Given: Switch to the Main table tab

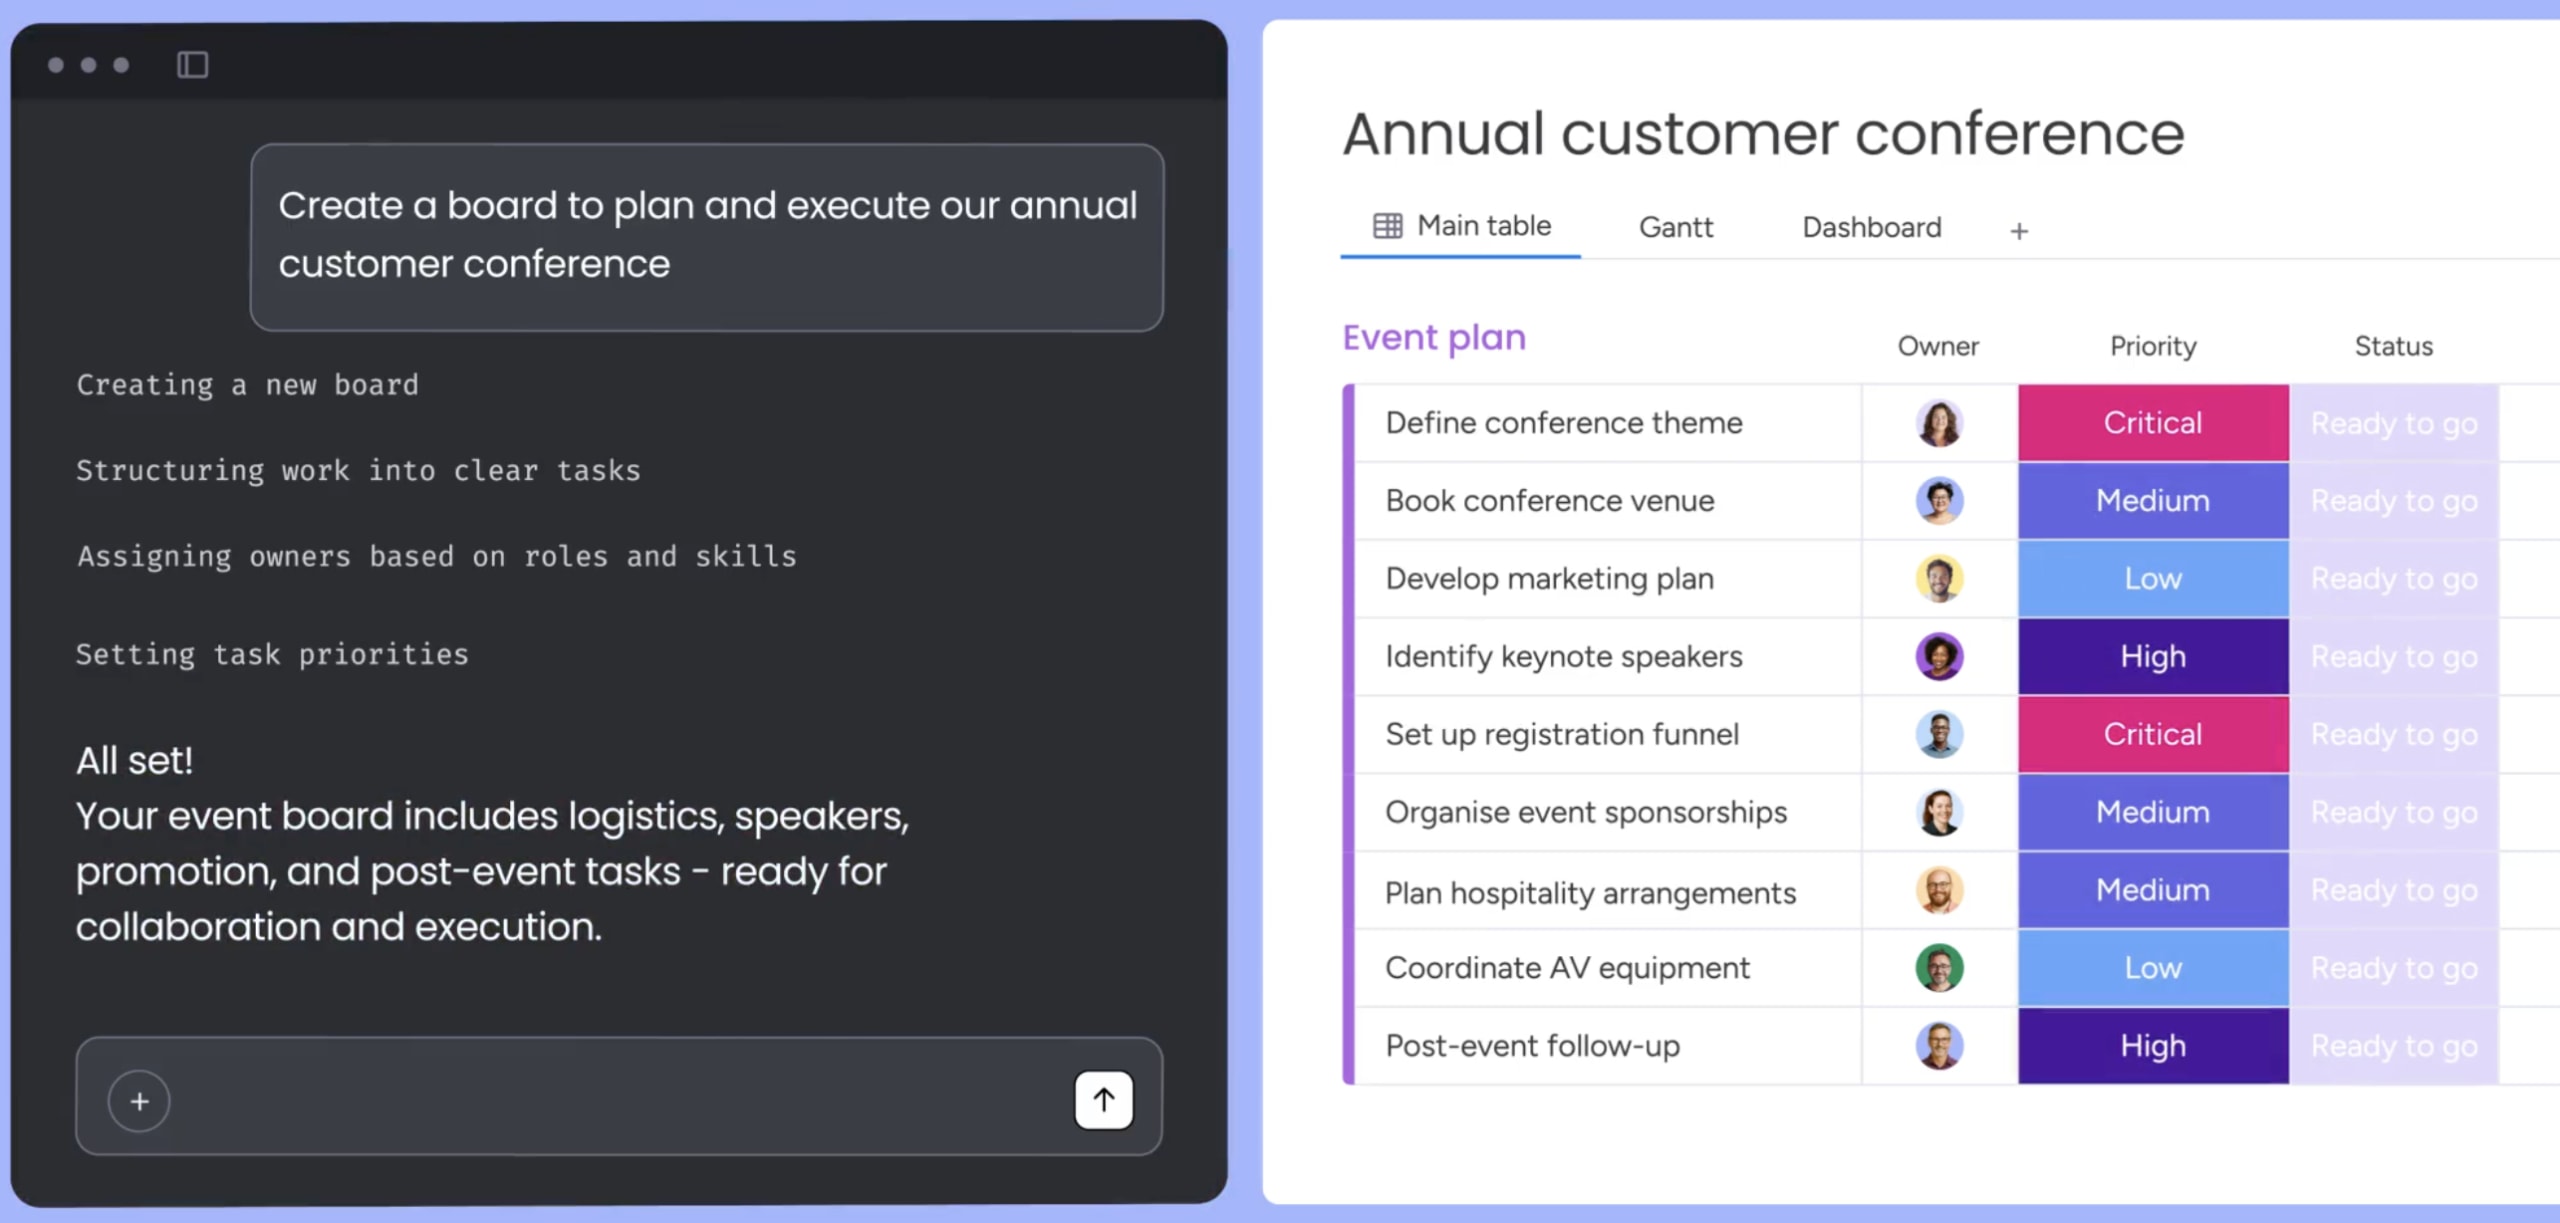Looking at the screenshot, I should point(1461,226).
